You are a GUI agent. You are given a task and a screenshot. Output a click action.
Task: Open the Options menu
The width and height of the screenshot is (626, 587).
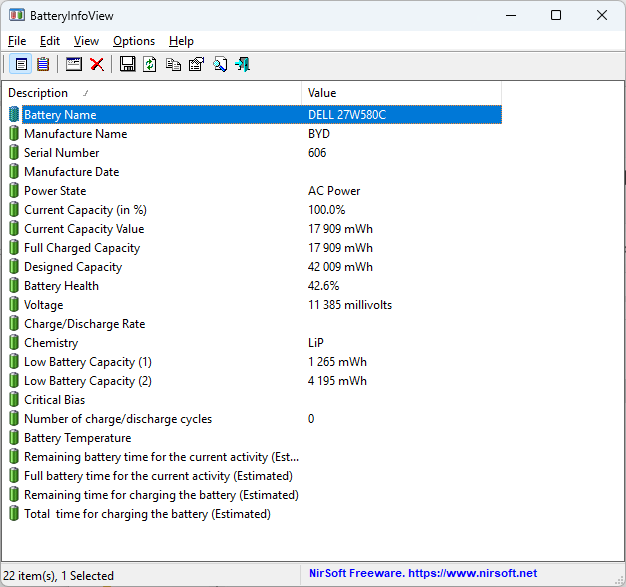(x=134, y=41)
